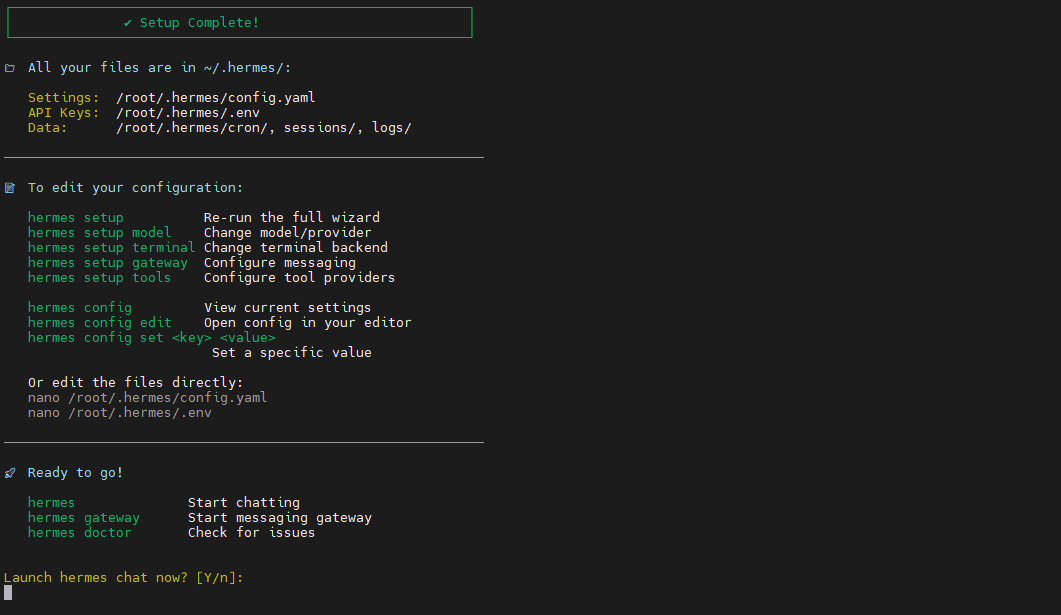Click the 'hermes setup terminal' command text
The width and height of the screenshot is (1061, 615).
(x=111, y=248)
